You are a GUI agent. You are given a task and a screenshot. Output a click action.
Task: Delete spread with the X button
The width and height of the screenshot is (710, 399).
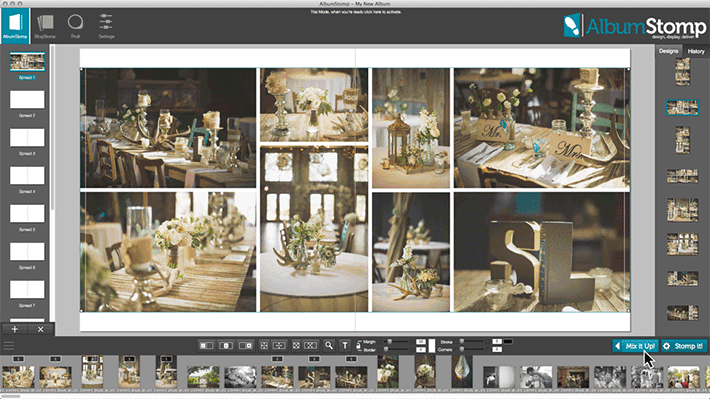click(x=40, y=329)
